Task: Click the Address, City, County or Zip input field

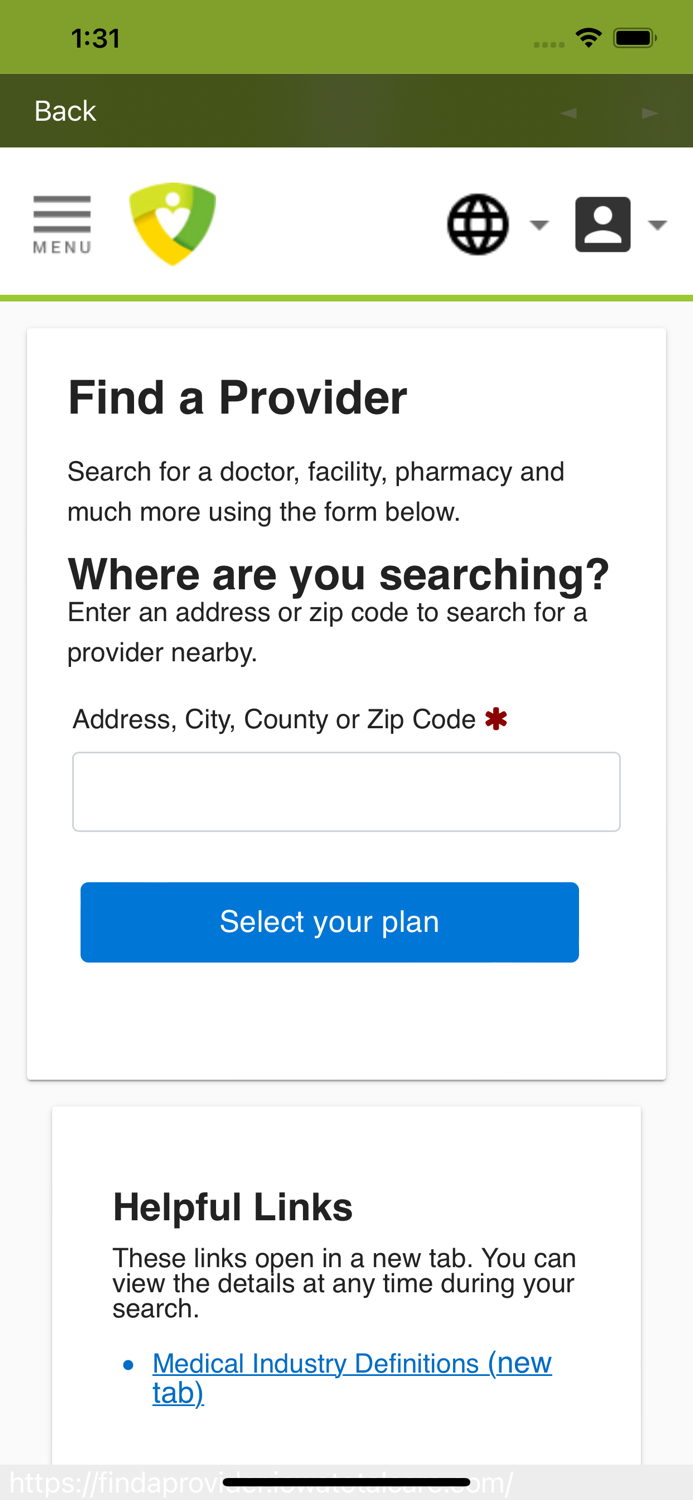Action: [x=346, y=791]
